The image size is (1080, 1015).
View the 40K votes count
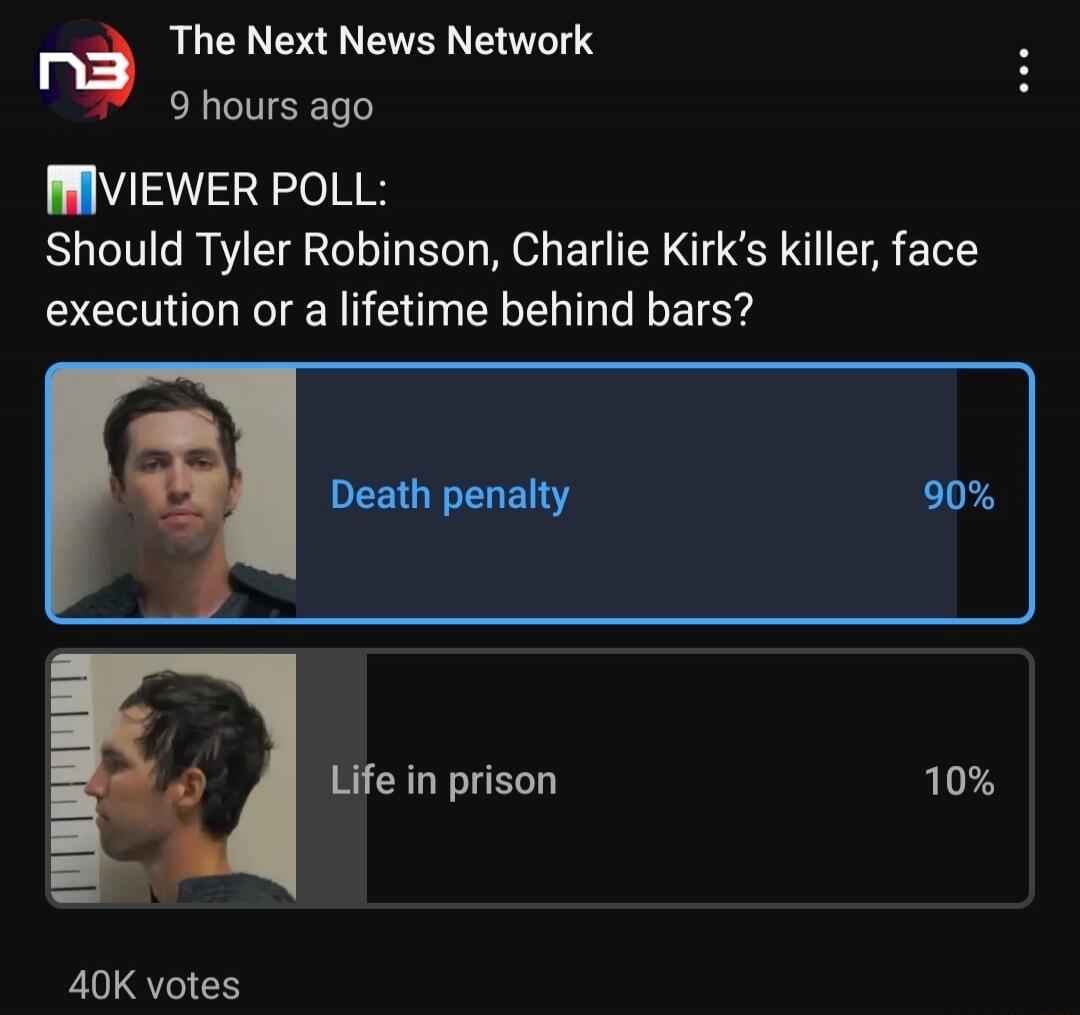(x=154, y=985)
